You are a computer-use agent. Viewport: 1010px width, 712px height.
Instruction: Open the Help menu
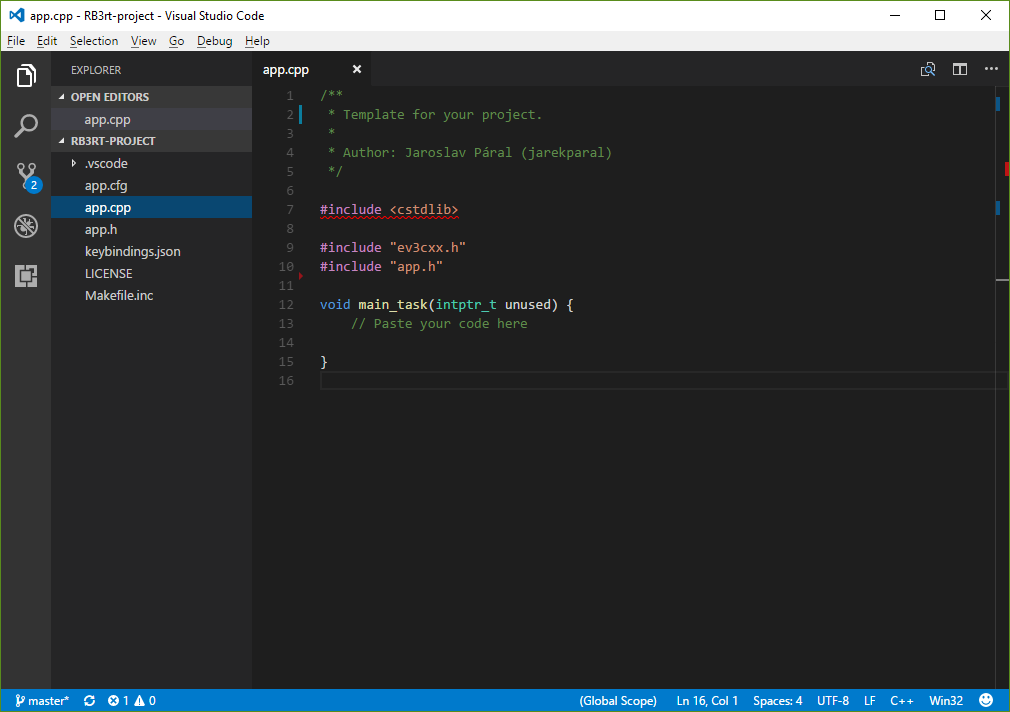[257, 41]
